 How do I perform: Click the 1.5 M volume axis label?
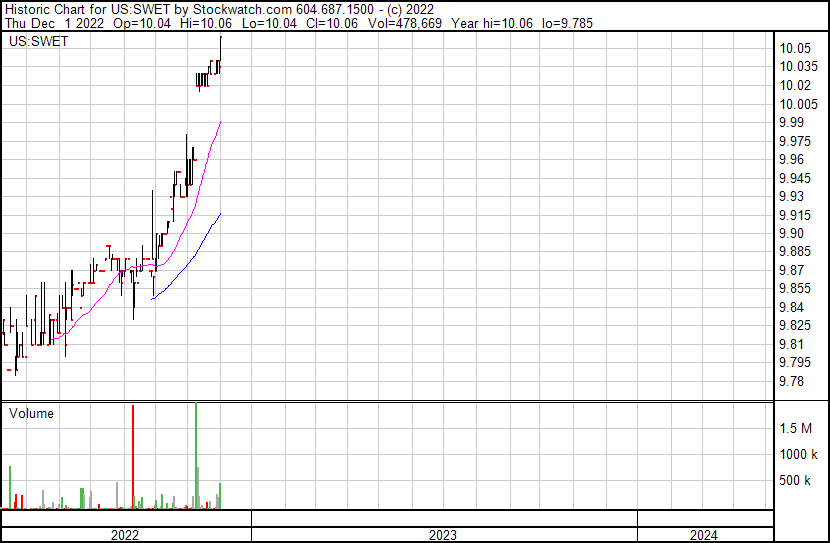click(x=797, y=428)
